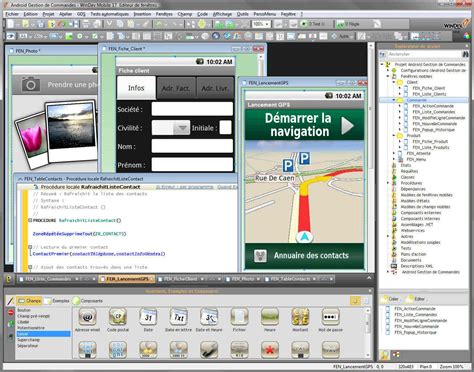This screenshot has width=474, height=372.
Task: Collapse the Produit folder in project tree
Action: [394, 136]
